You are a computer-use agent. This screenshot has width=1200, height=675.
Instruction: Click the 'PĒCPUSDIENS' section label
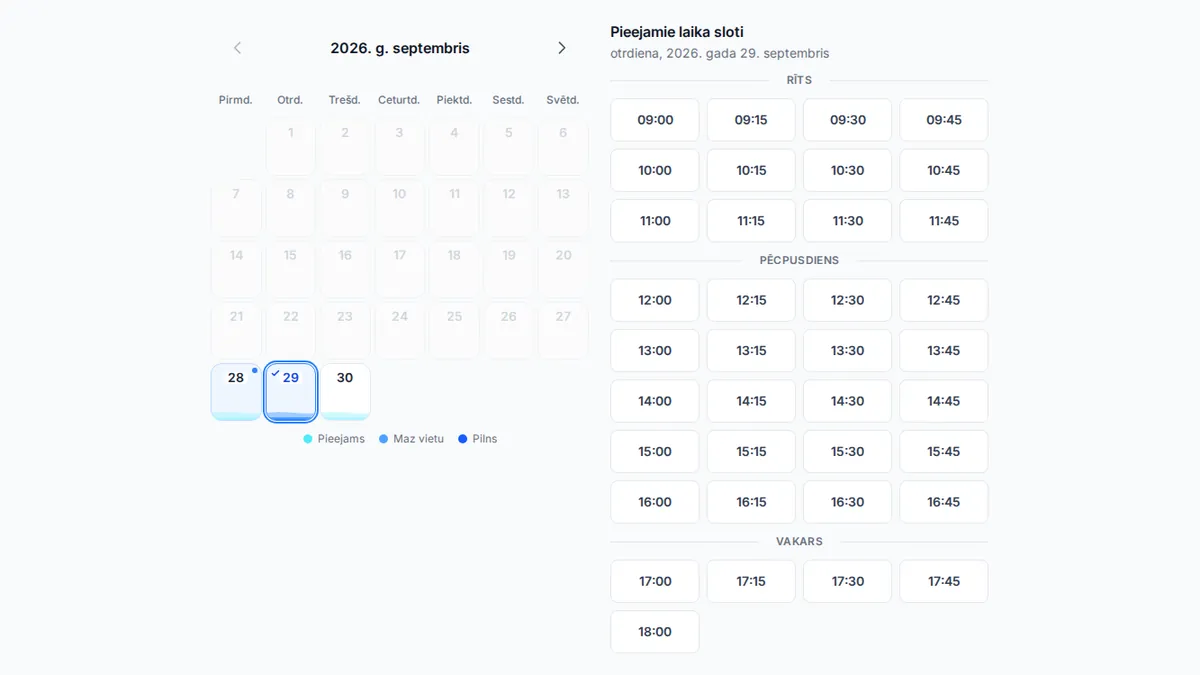pos(799,260)
